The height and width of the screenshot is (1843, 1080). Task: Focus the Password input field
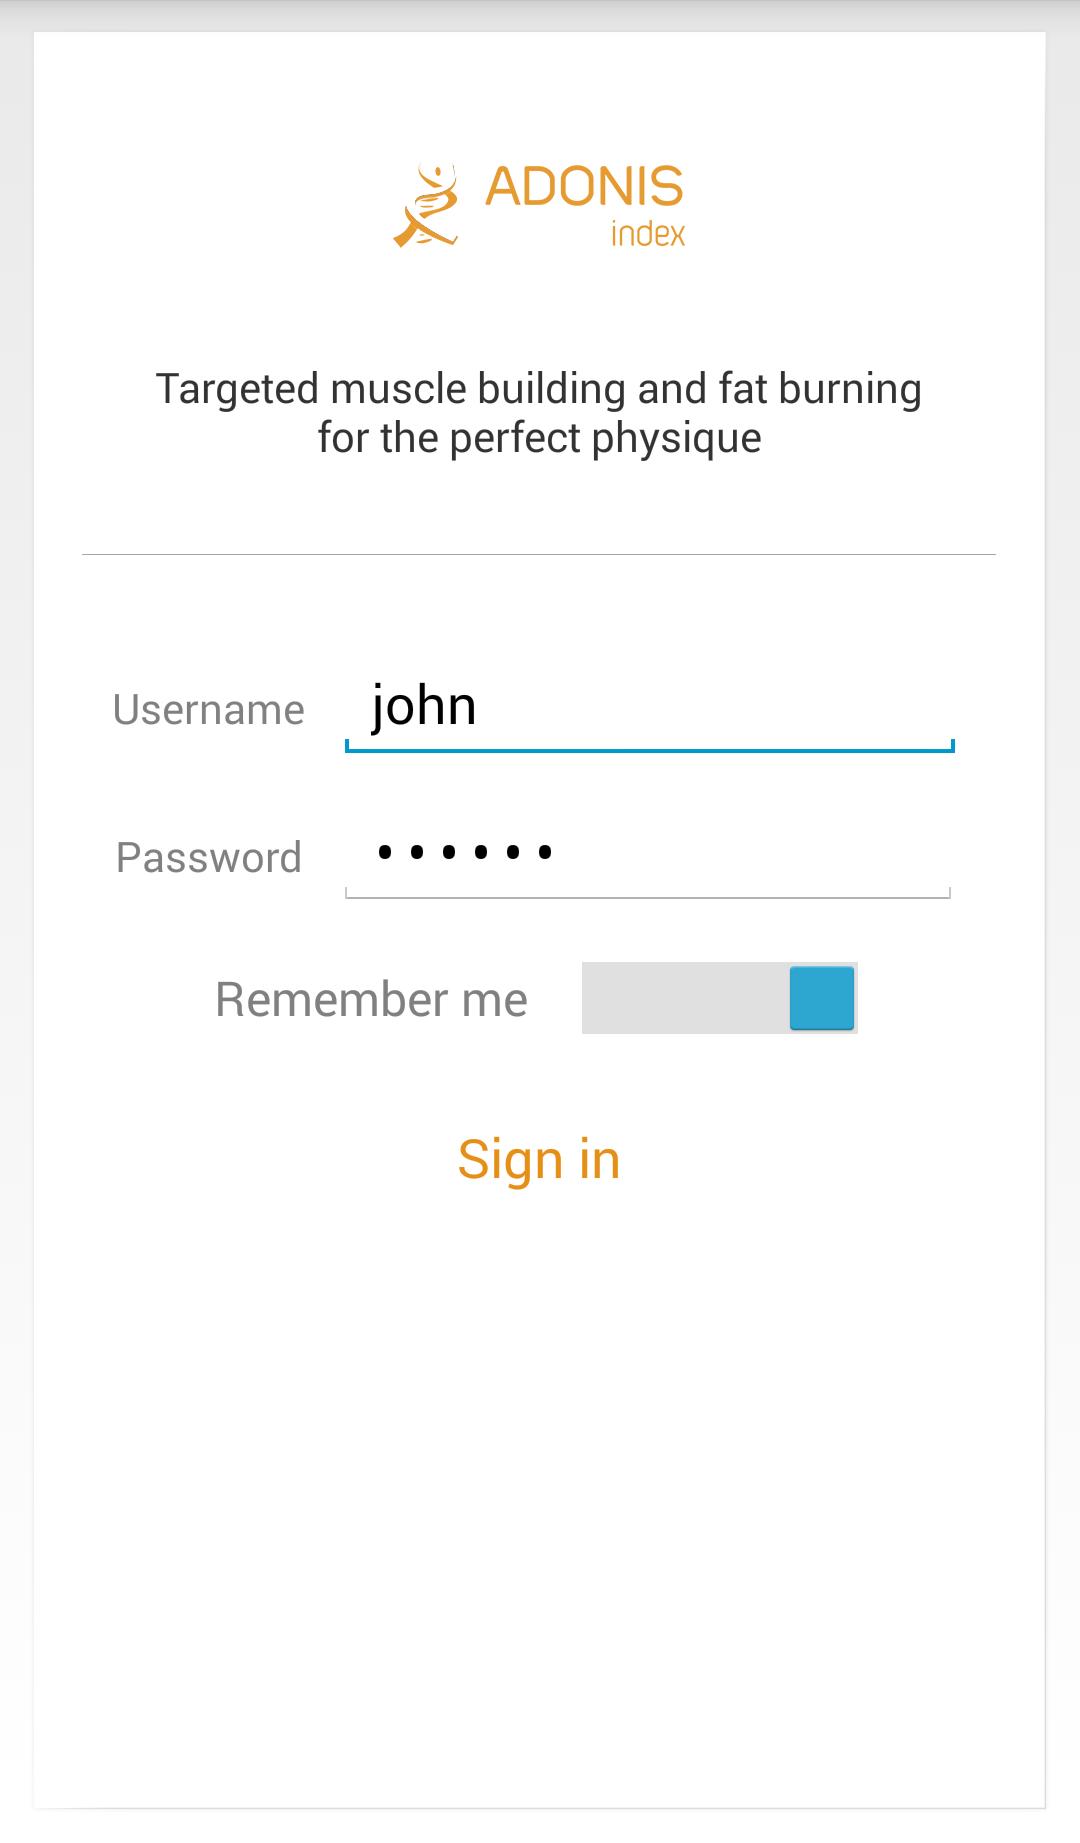[x=648, y=856]
